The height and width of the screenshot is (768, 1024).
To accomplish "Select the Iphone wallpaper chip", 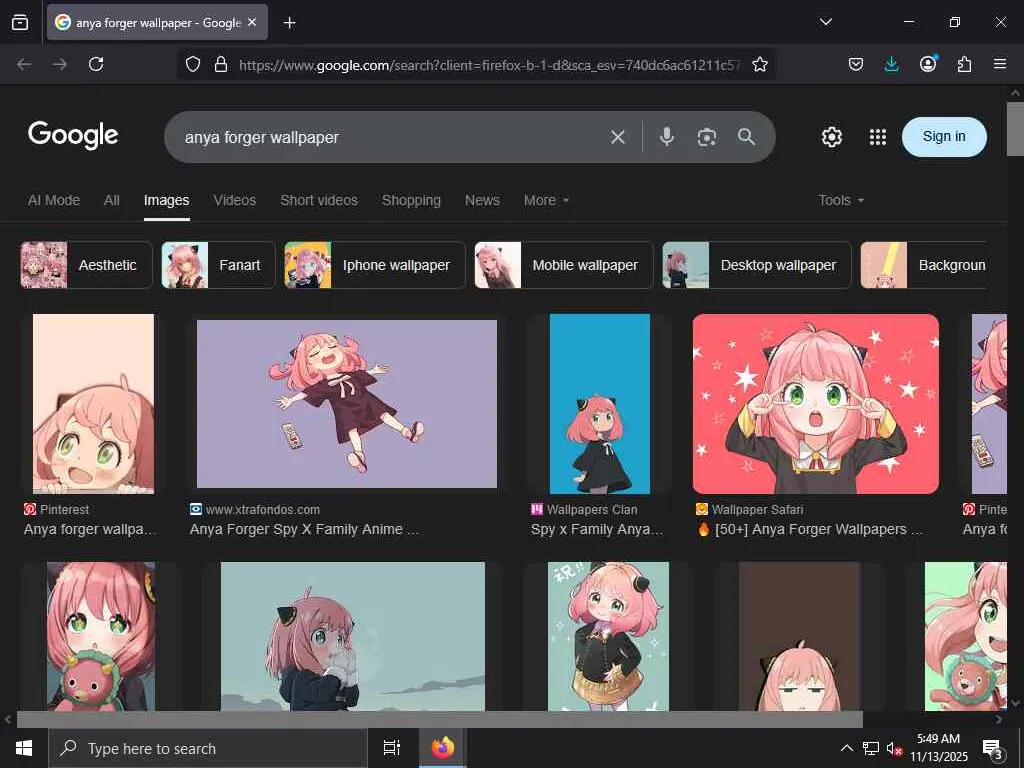I will click(x=375, y=265).
